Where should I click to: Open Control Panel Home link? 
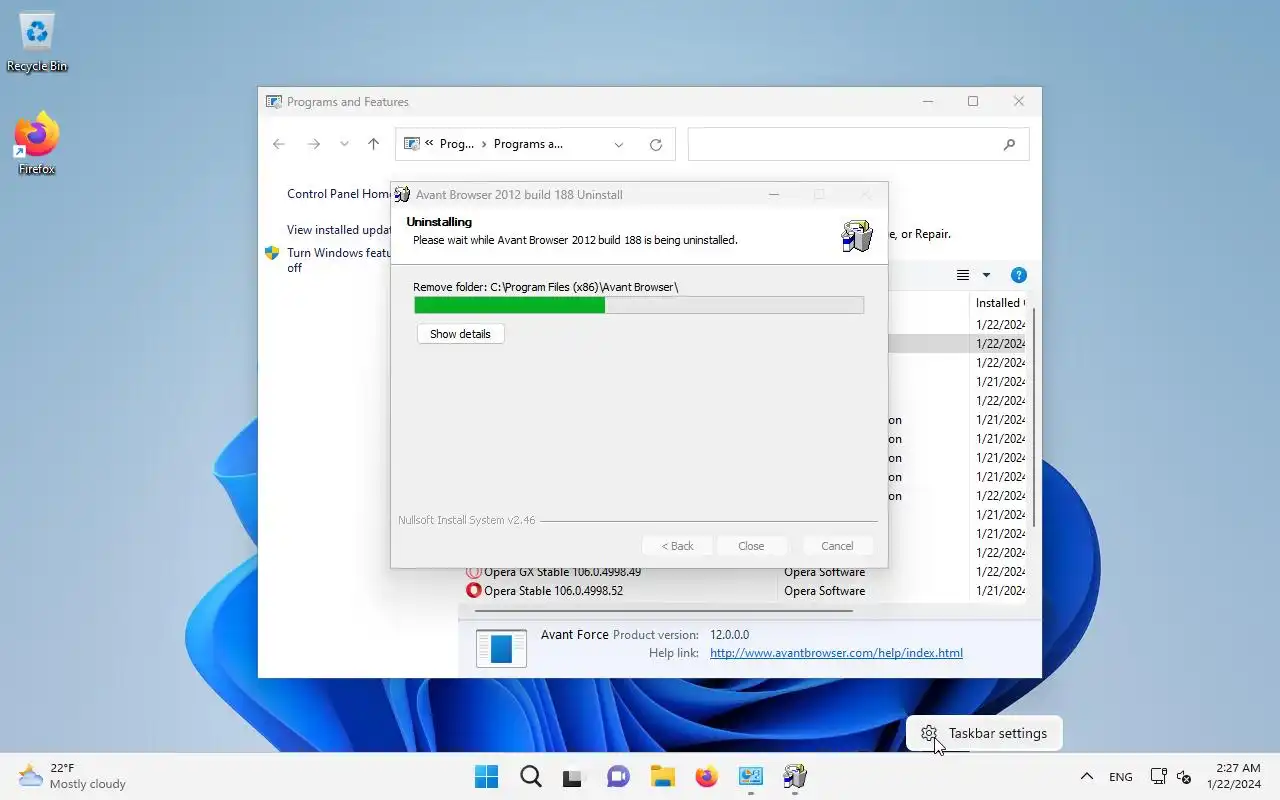[x=338, y=194]
